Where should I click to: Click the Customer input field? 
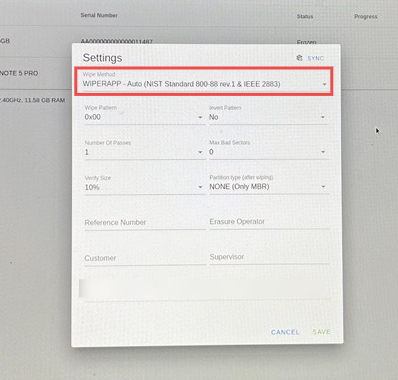144,258
